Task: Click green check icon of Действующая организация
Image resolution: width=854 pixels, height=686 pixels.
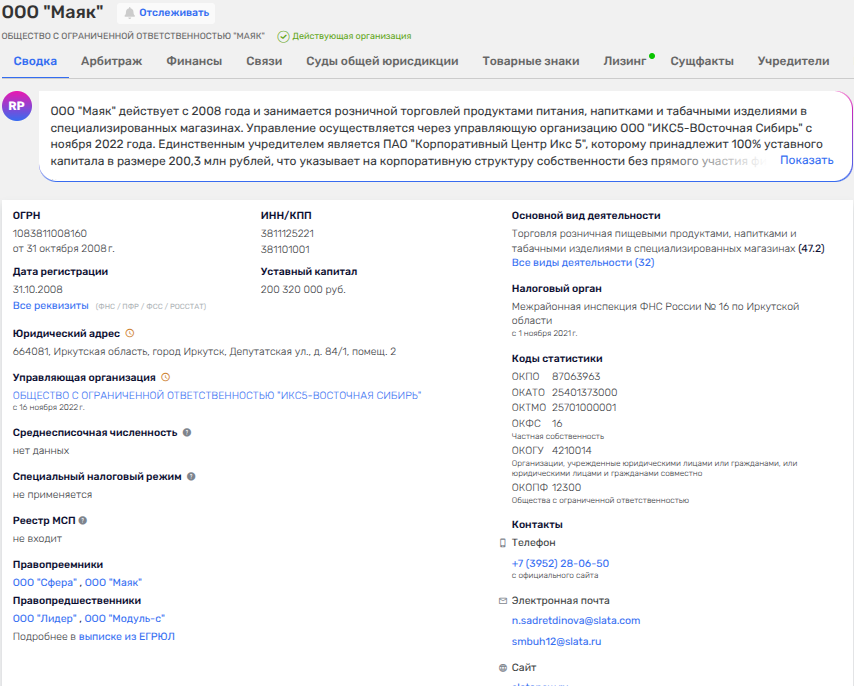Action: (283, 37)
